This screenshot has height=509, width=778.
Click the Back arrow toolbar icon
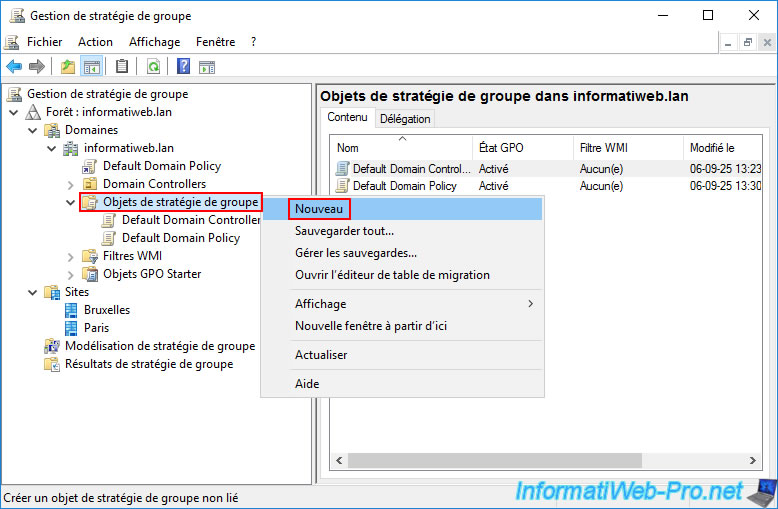tap(14, 67)
